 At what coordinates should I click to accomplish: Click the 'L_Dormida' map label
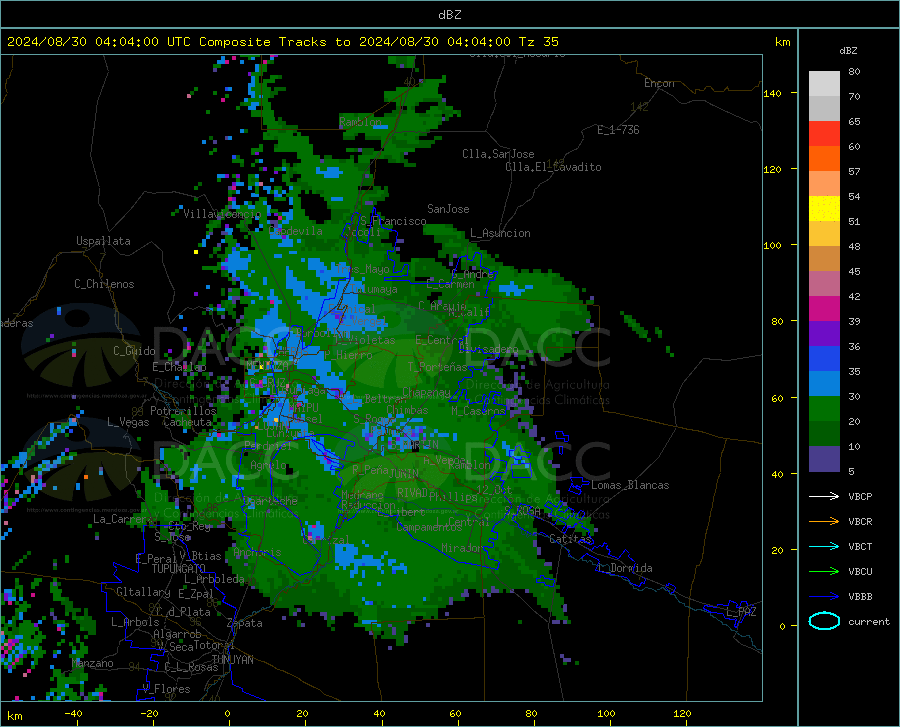[x=625, y=568]
